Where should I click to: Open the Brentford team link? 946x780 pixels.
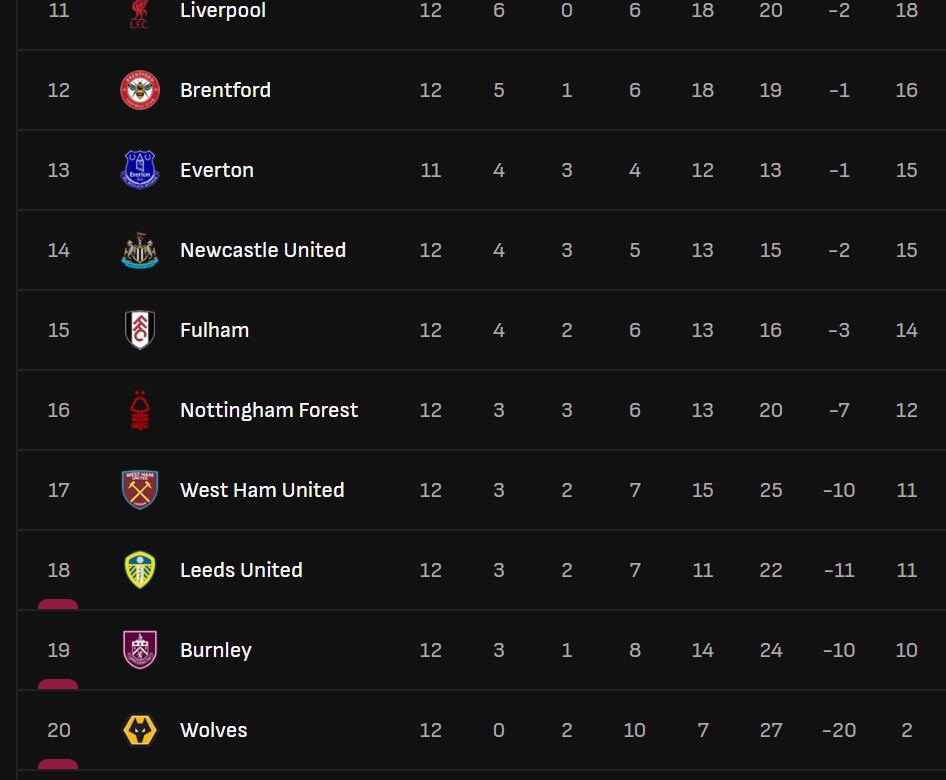pos(225,90)
